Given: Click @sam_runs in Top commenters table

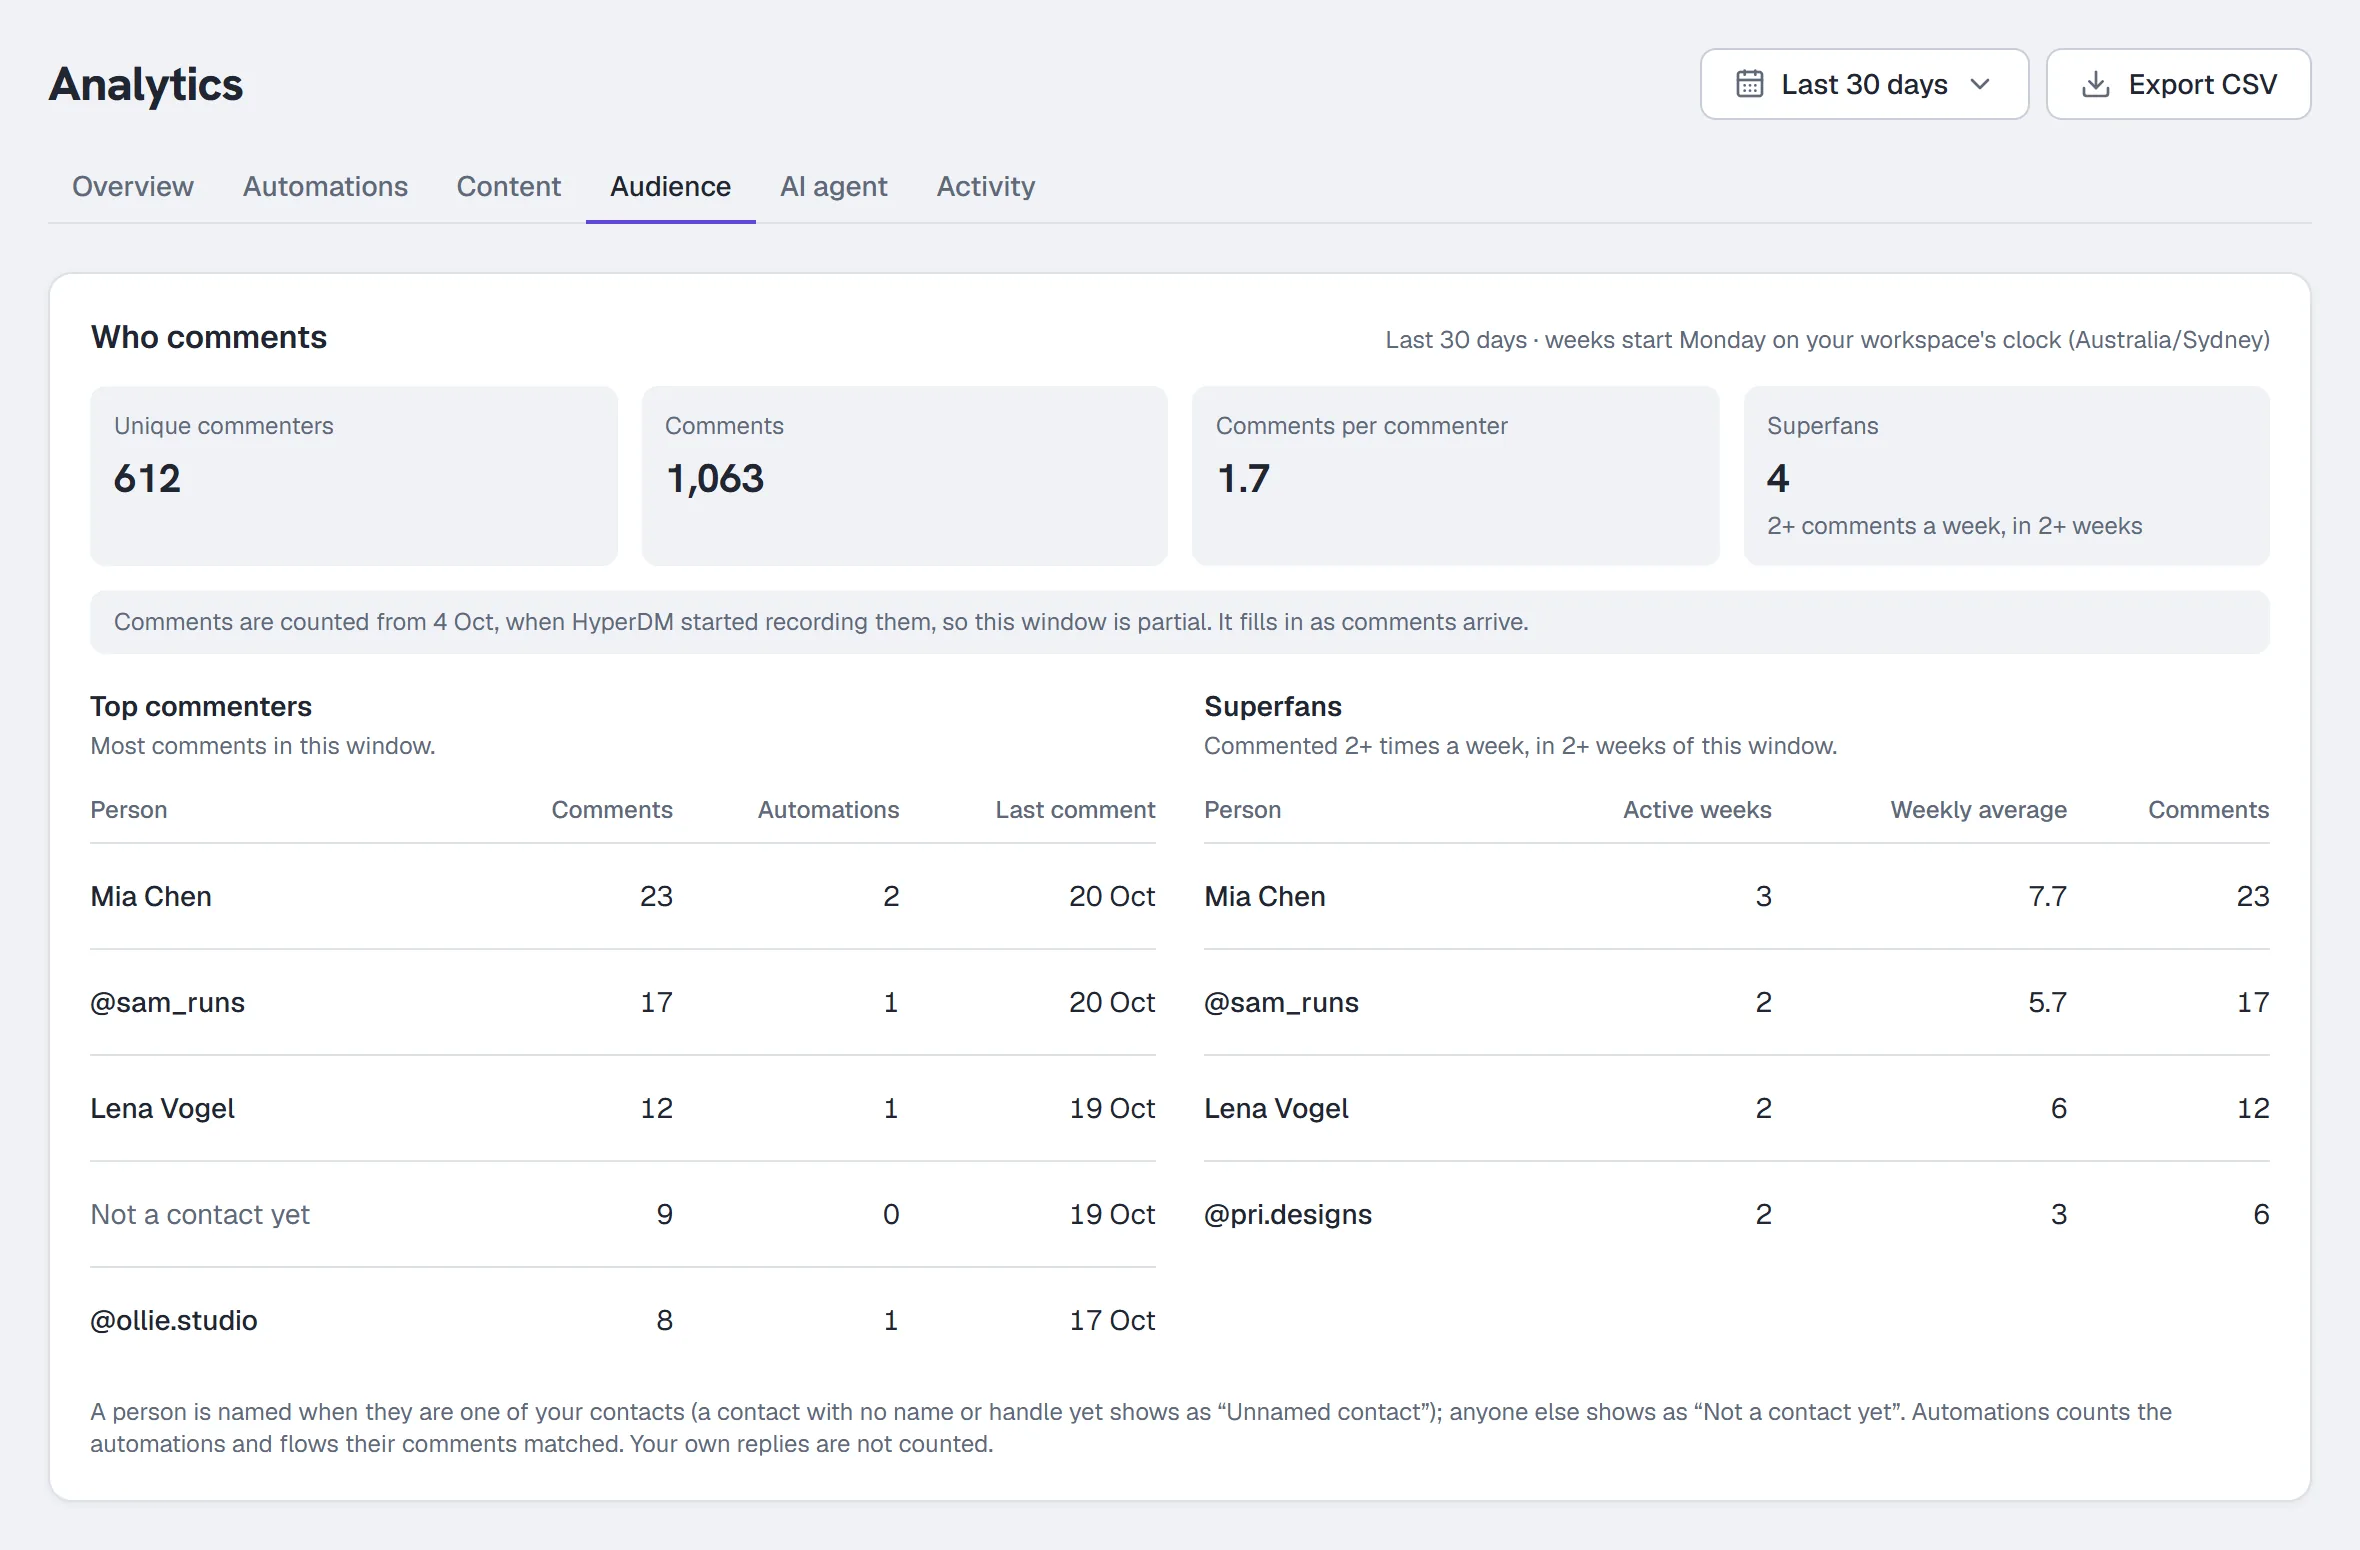Looking at the screenshot, I should 168,1002.
